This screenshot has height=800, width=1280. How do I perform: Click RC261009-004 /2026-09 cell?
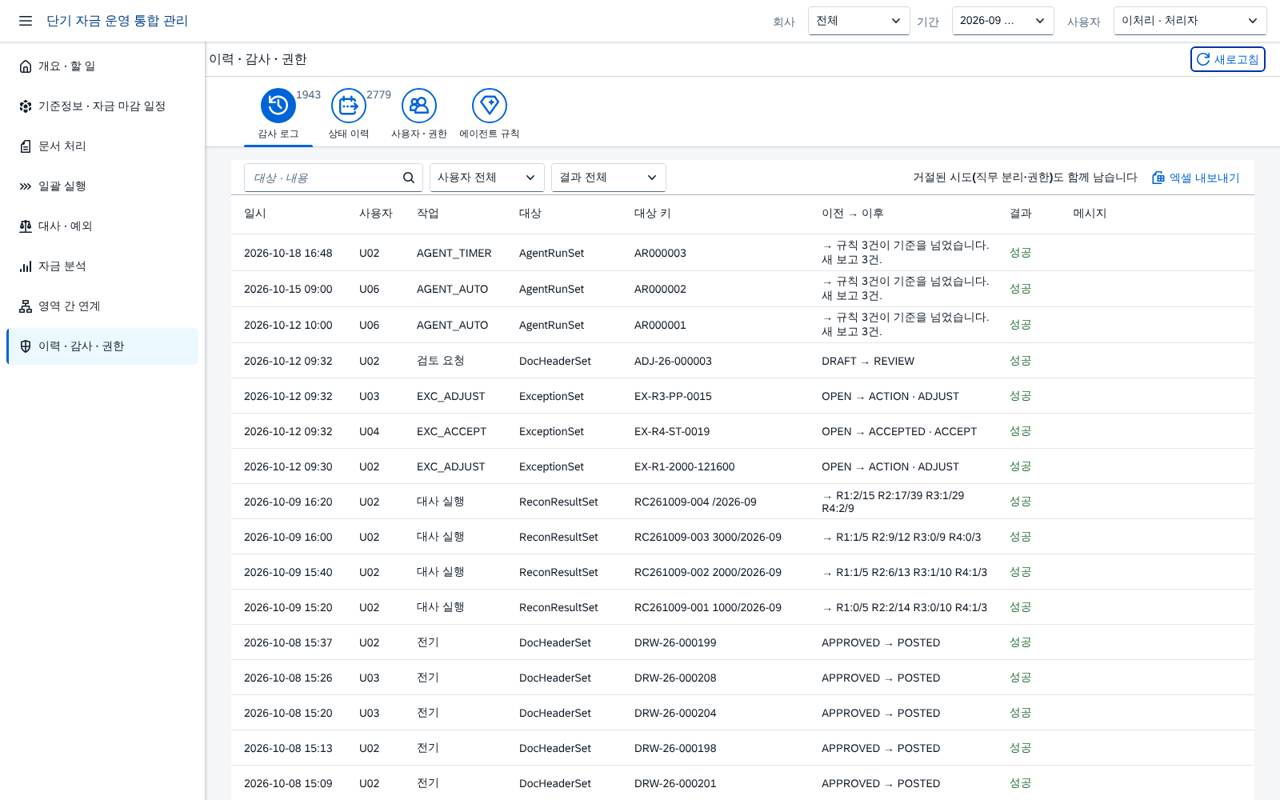(x=695, y=502)
